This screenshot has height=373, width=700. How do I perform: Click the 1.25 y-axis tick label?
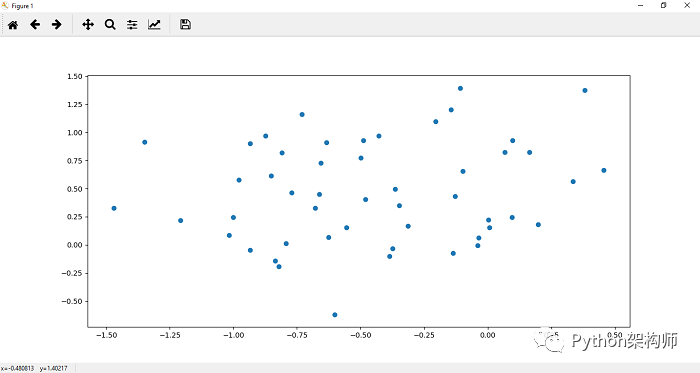(x=75, y=104)
